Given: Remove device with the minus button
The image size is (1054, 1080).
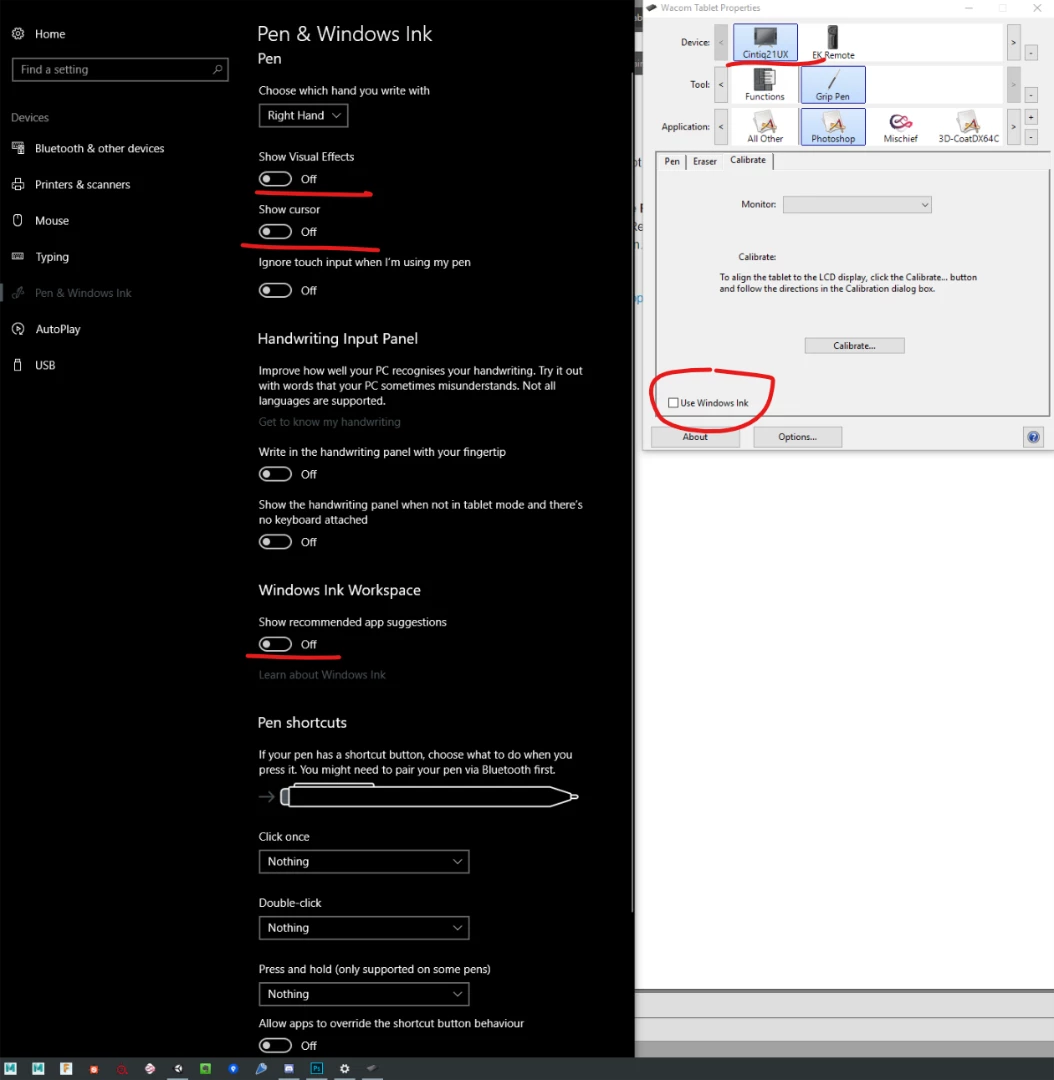Looking at the screenshot, I should coord(1031,53).
